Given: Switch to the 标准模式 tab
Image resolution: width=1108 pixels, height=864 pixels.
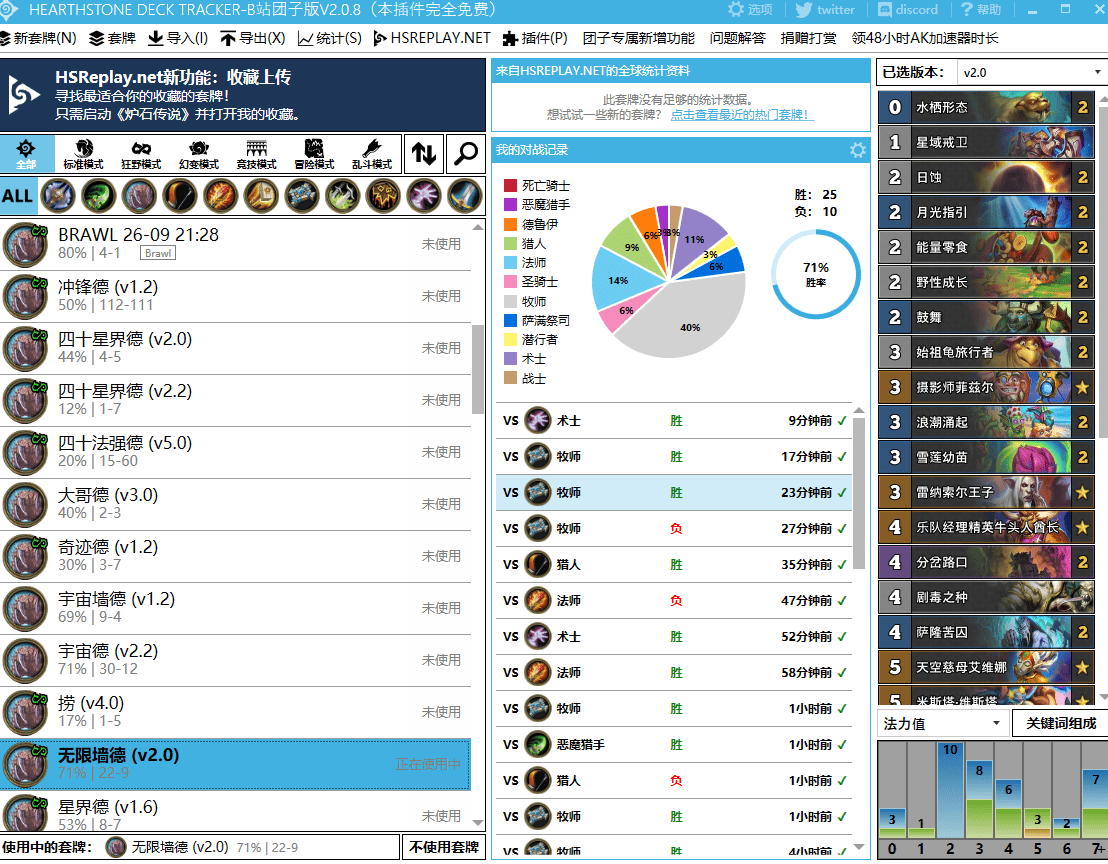Looking at the screenshot, I should 83,154.
